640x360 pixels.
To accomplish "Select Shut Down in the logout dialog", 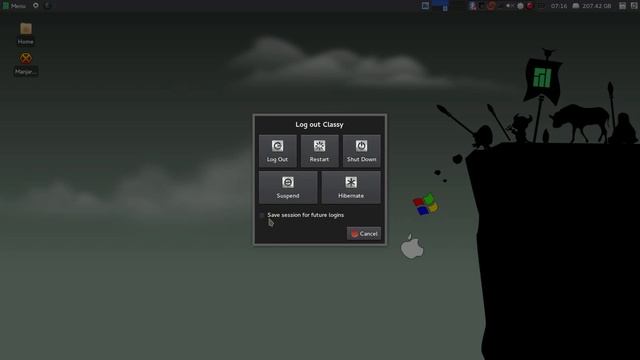I will point(362,151).
